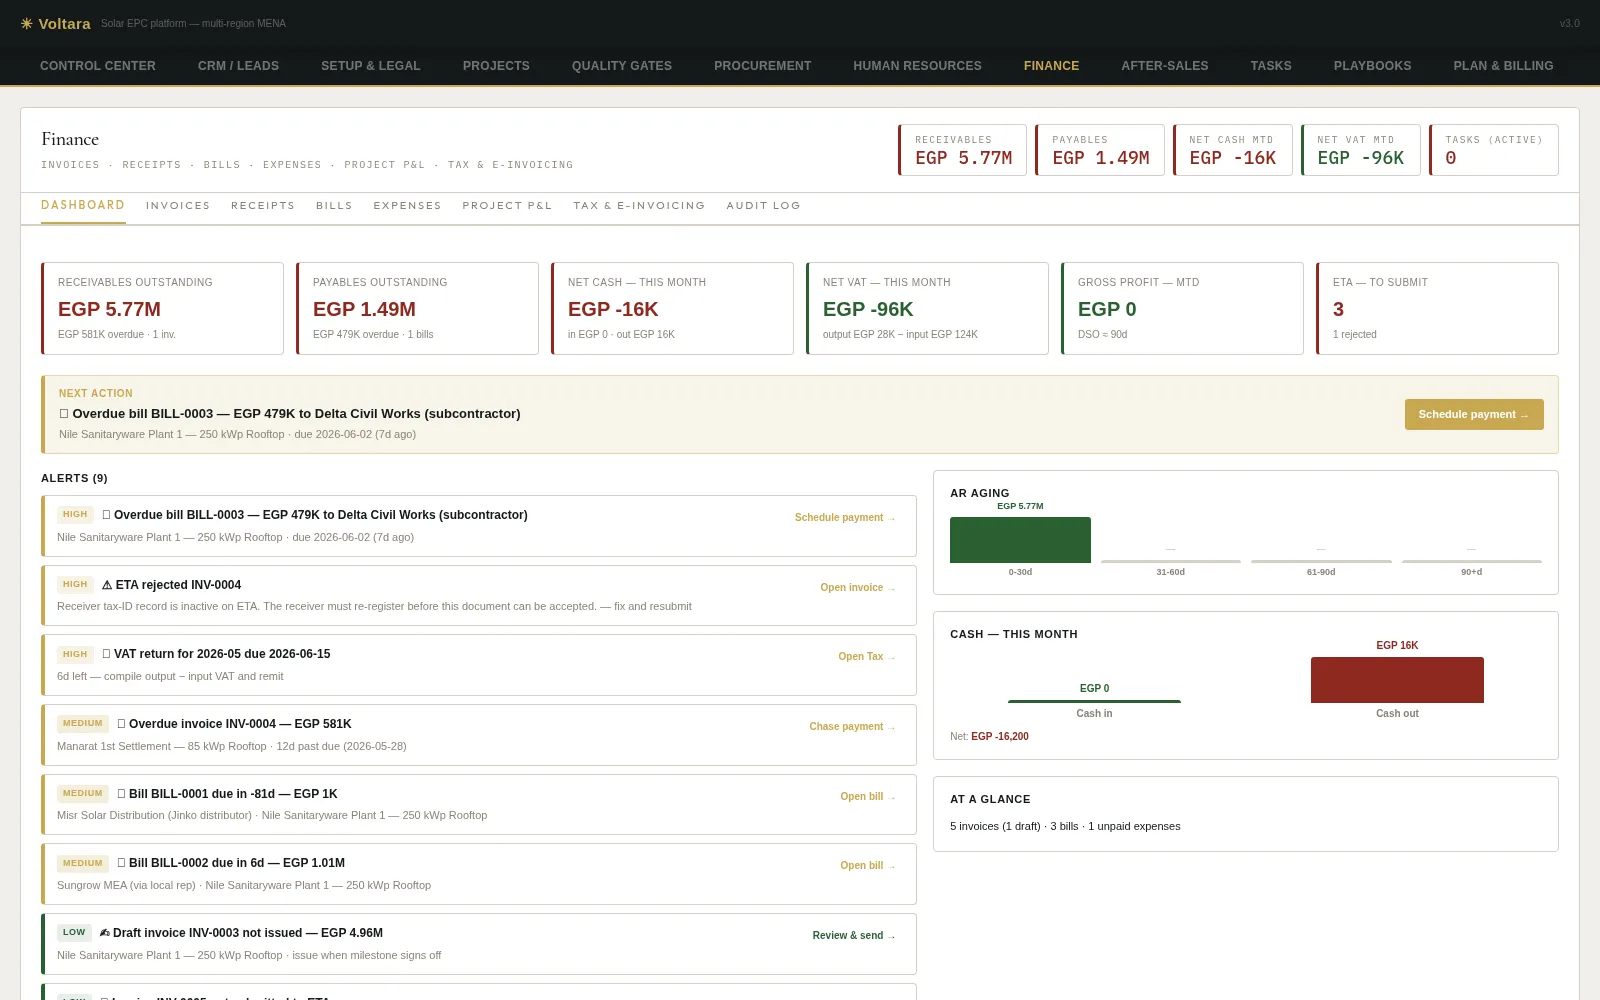Click the 90+d AR aging bucket
The height and width of the screenshot is (1000, 1600).
[1471, 561]
